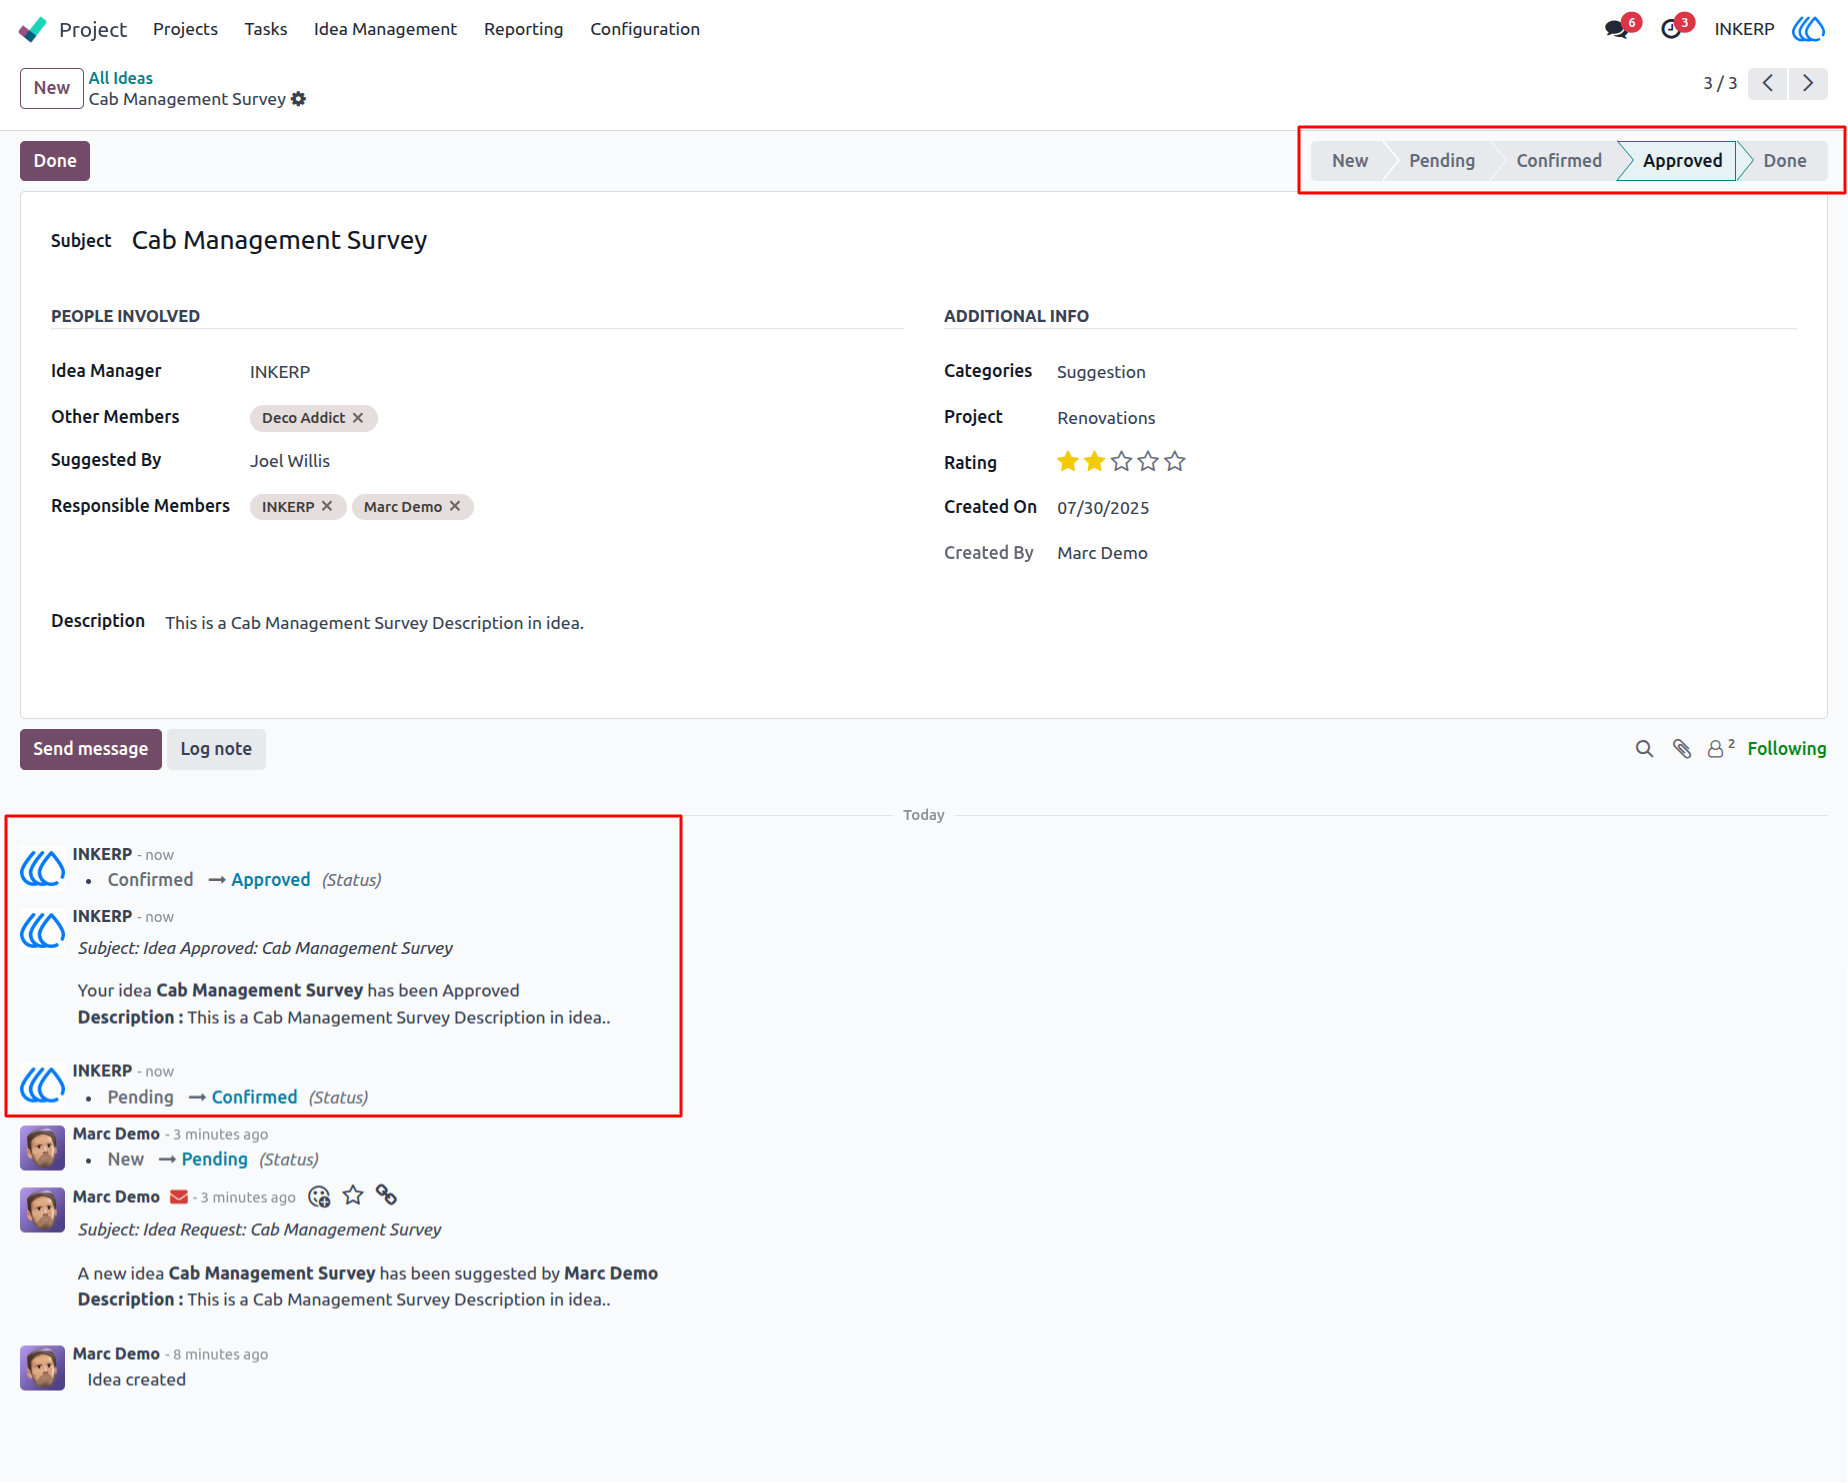This screenshot has height=1483, width=1848.
Task: Remove Marc Demo from Responsible Members
Action: [x=455, y=507]
